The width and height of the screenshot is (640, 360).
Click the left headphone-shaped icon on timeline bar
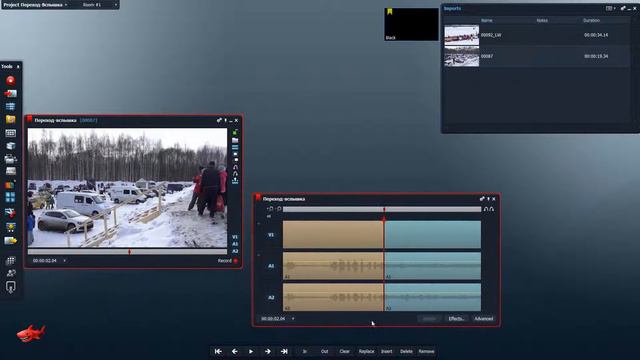tap(486, 209)
